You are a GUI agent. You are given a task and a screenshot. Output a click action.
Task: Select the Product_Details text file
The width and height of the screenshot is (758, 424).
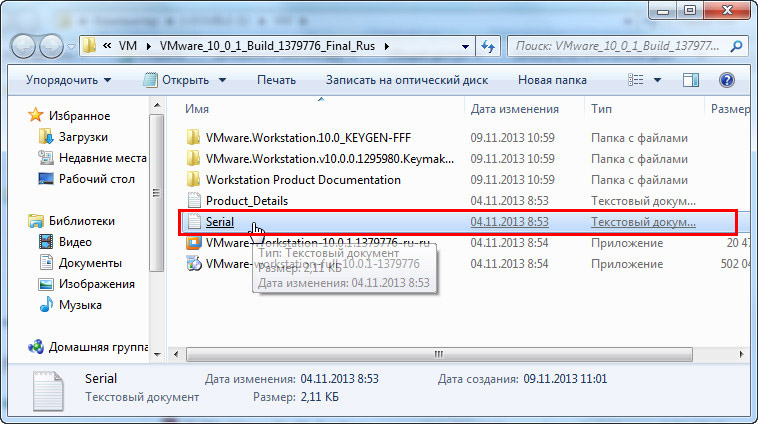pyautogui.click(x=247, y=201)
